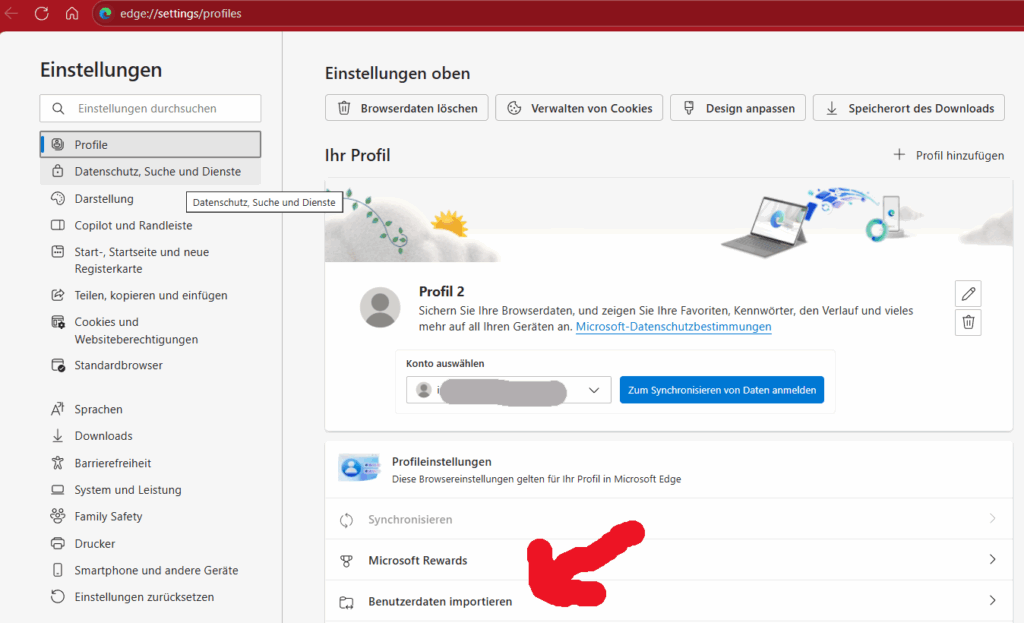Screen dimensions: 1024x623
Task: Click the Profileinstellungen heading text
Action: tap(441, 462)
